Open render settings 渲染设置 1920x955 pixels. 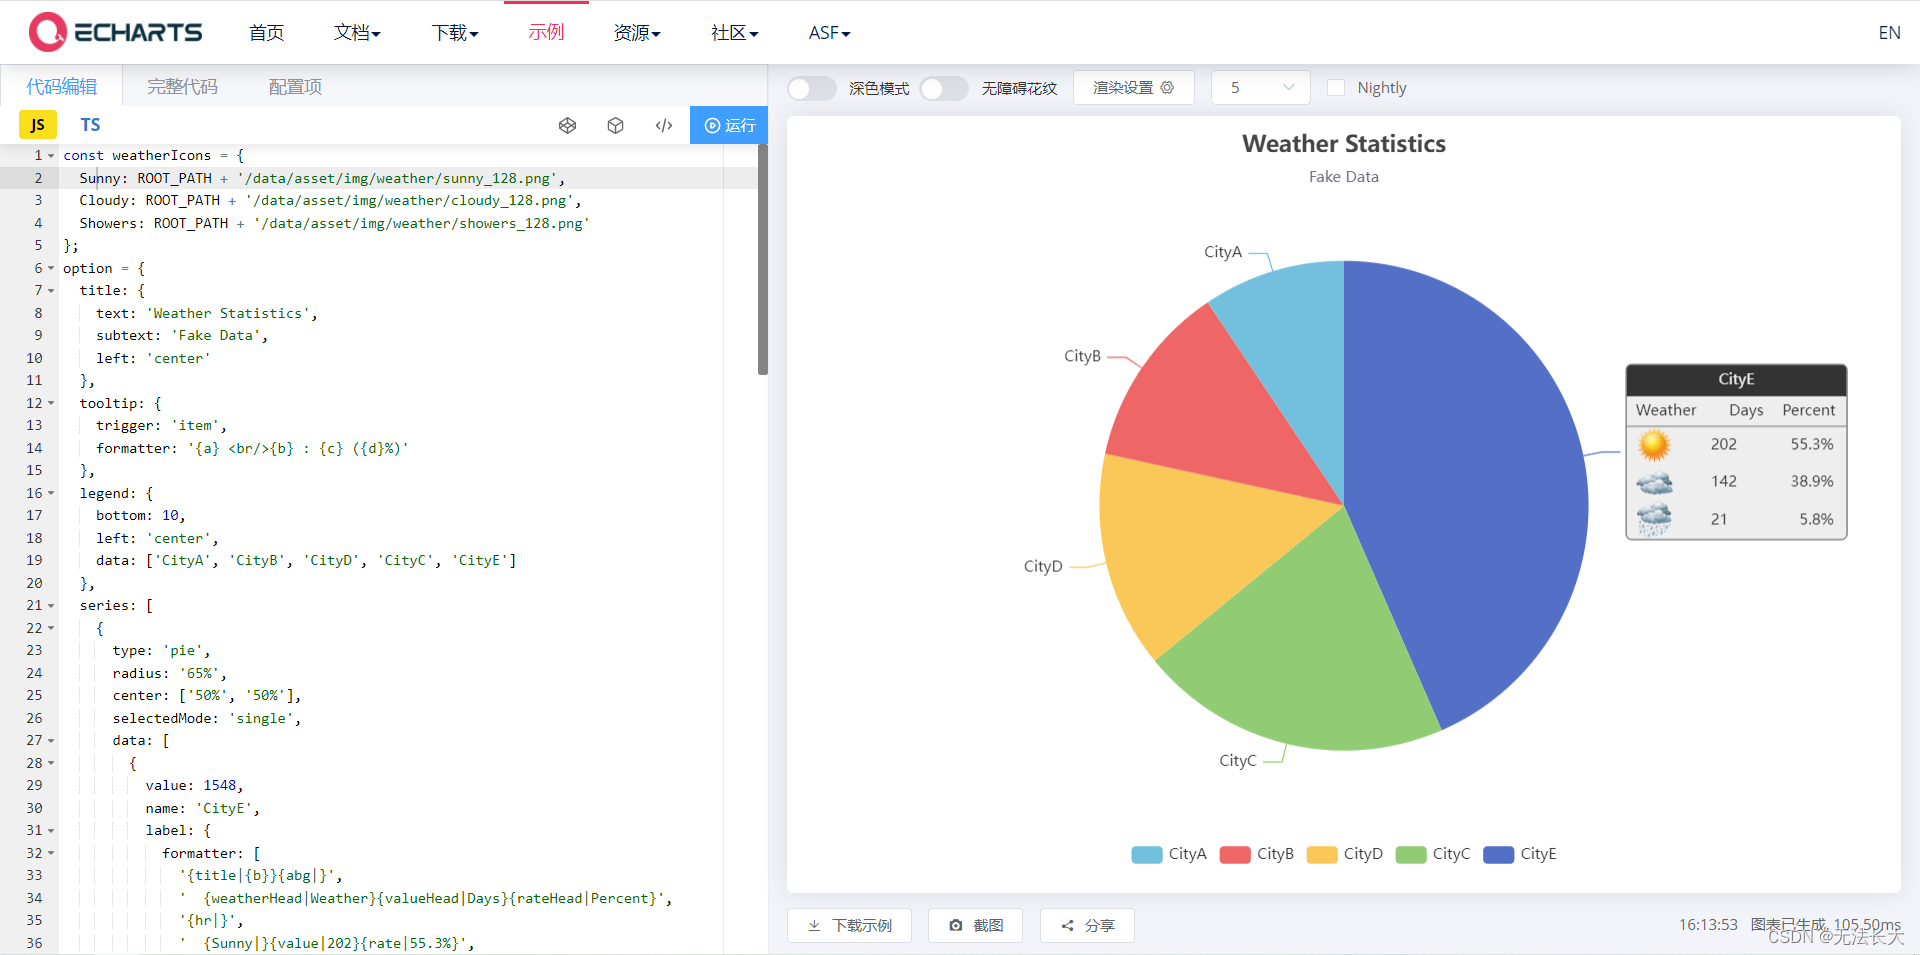point(1133,88)
